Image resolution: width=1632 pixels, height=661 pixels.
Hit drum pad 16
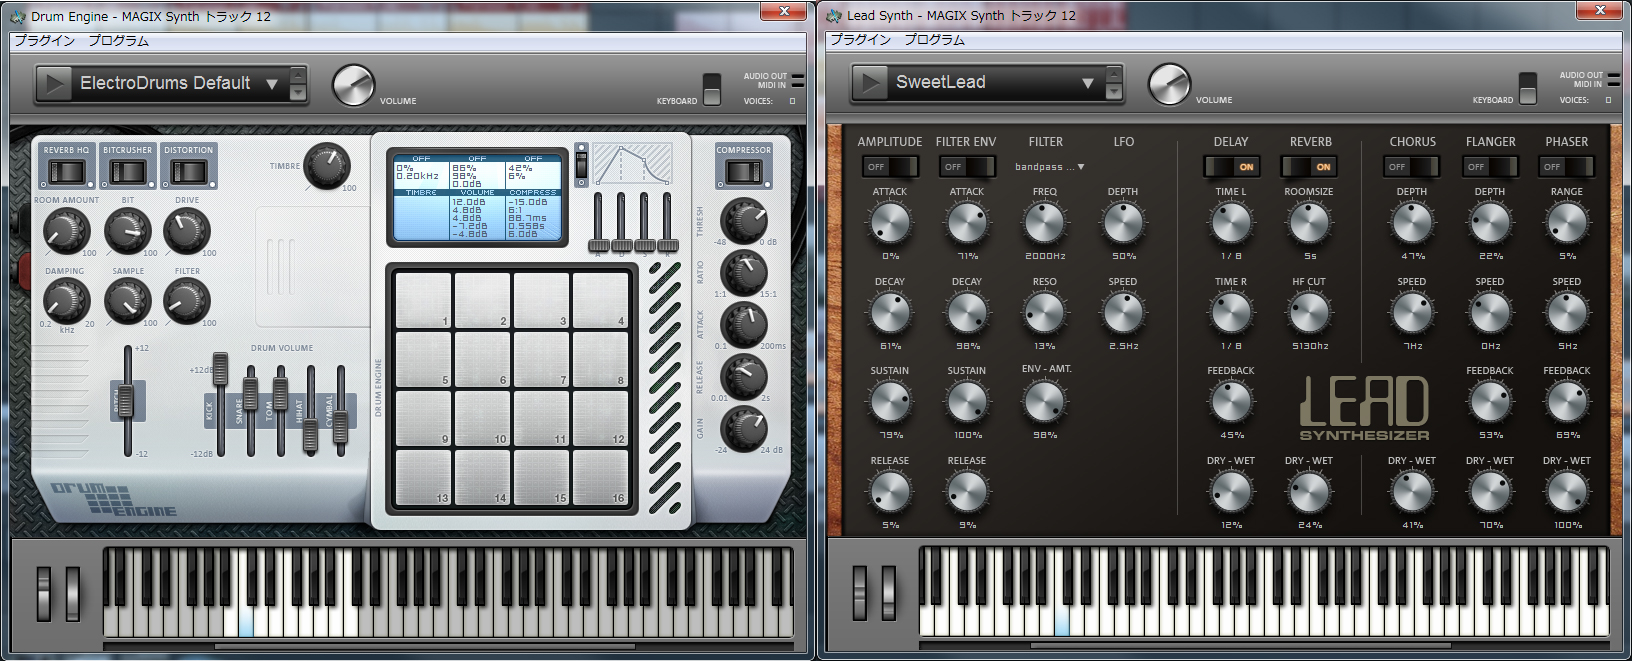600,478
